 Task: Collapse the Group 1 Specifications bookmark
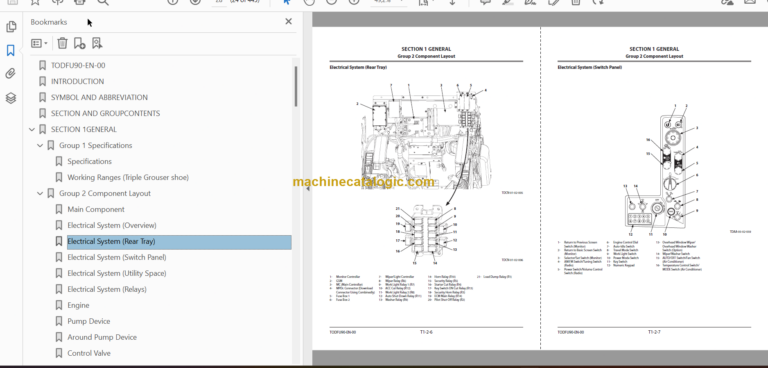pos(40,146)
